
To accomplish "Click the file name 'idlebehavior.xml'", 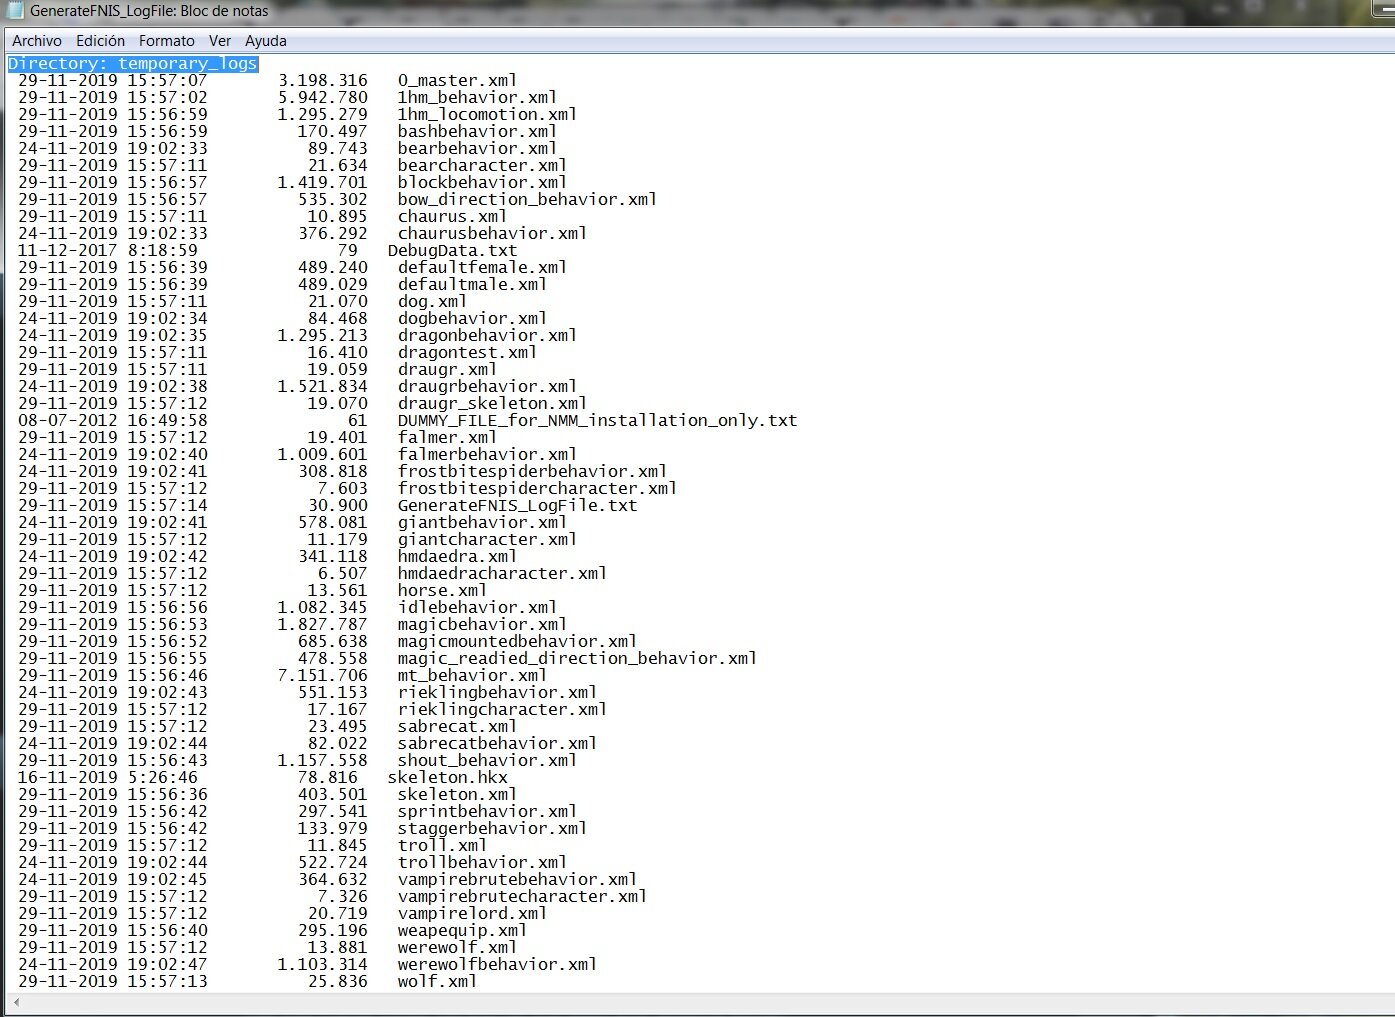I will 477,607.
